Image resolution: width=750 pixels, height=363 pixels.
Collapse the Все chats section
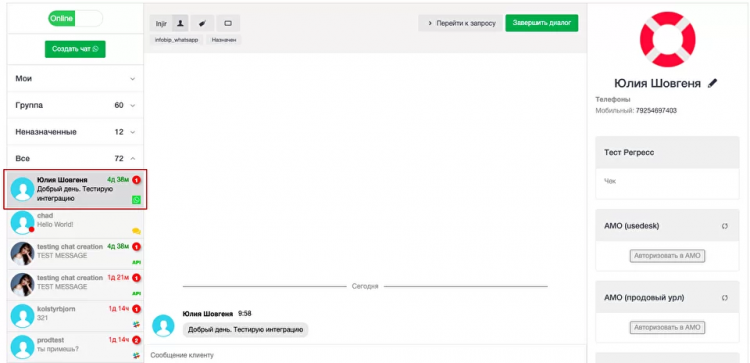[75, 158]
